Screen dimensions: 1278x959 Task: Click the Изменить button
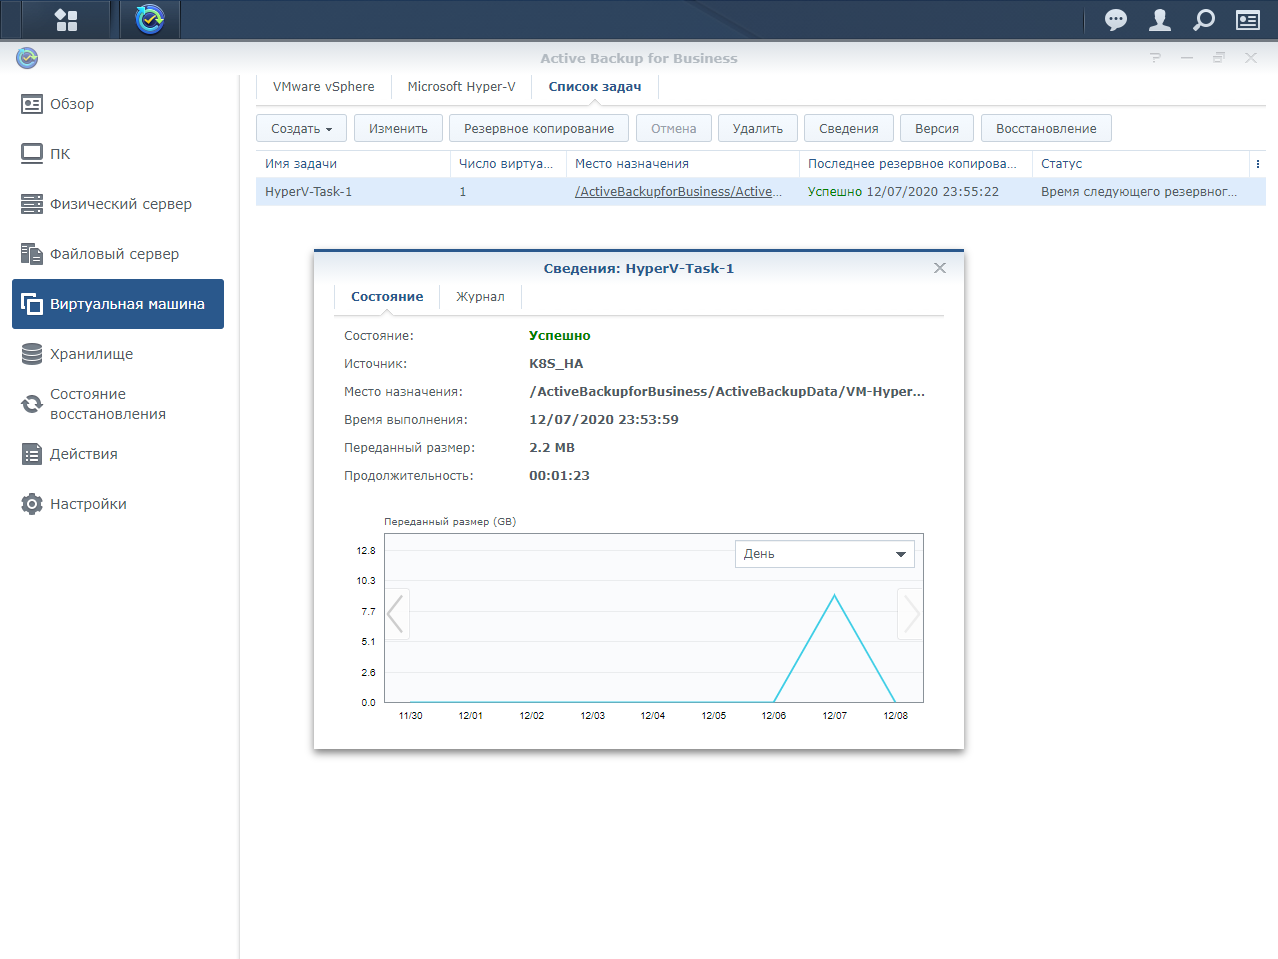click(398, 128)
